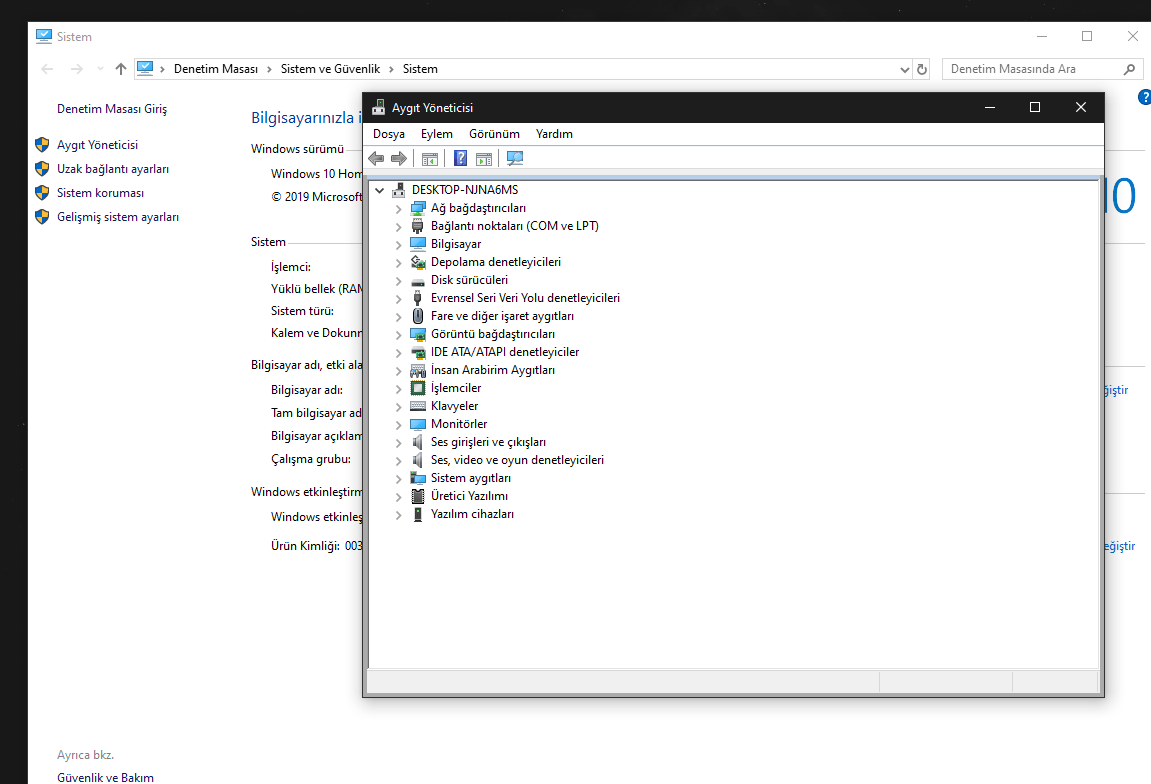The height and width of the screenshot is (784, 1151).
Task: Open the Dosya menu
Action: click(x=388, y=134)
